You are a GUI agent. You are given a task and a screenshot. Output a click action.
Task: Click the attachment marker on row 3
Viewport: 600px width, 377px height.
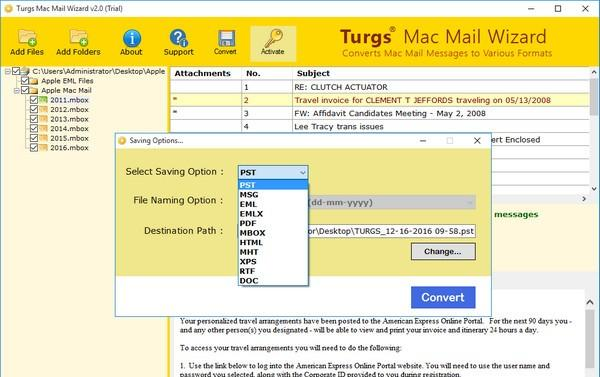click(175, 112)
